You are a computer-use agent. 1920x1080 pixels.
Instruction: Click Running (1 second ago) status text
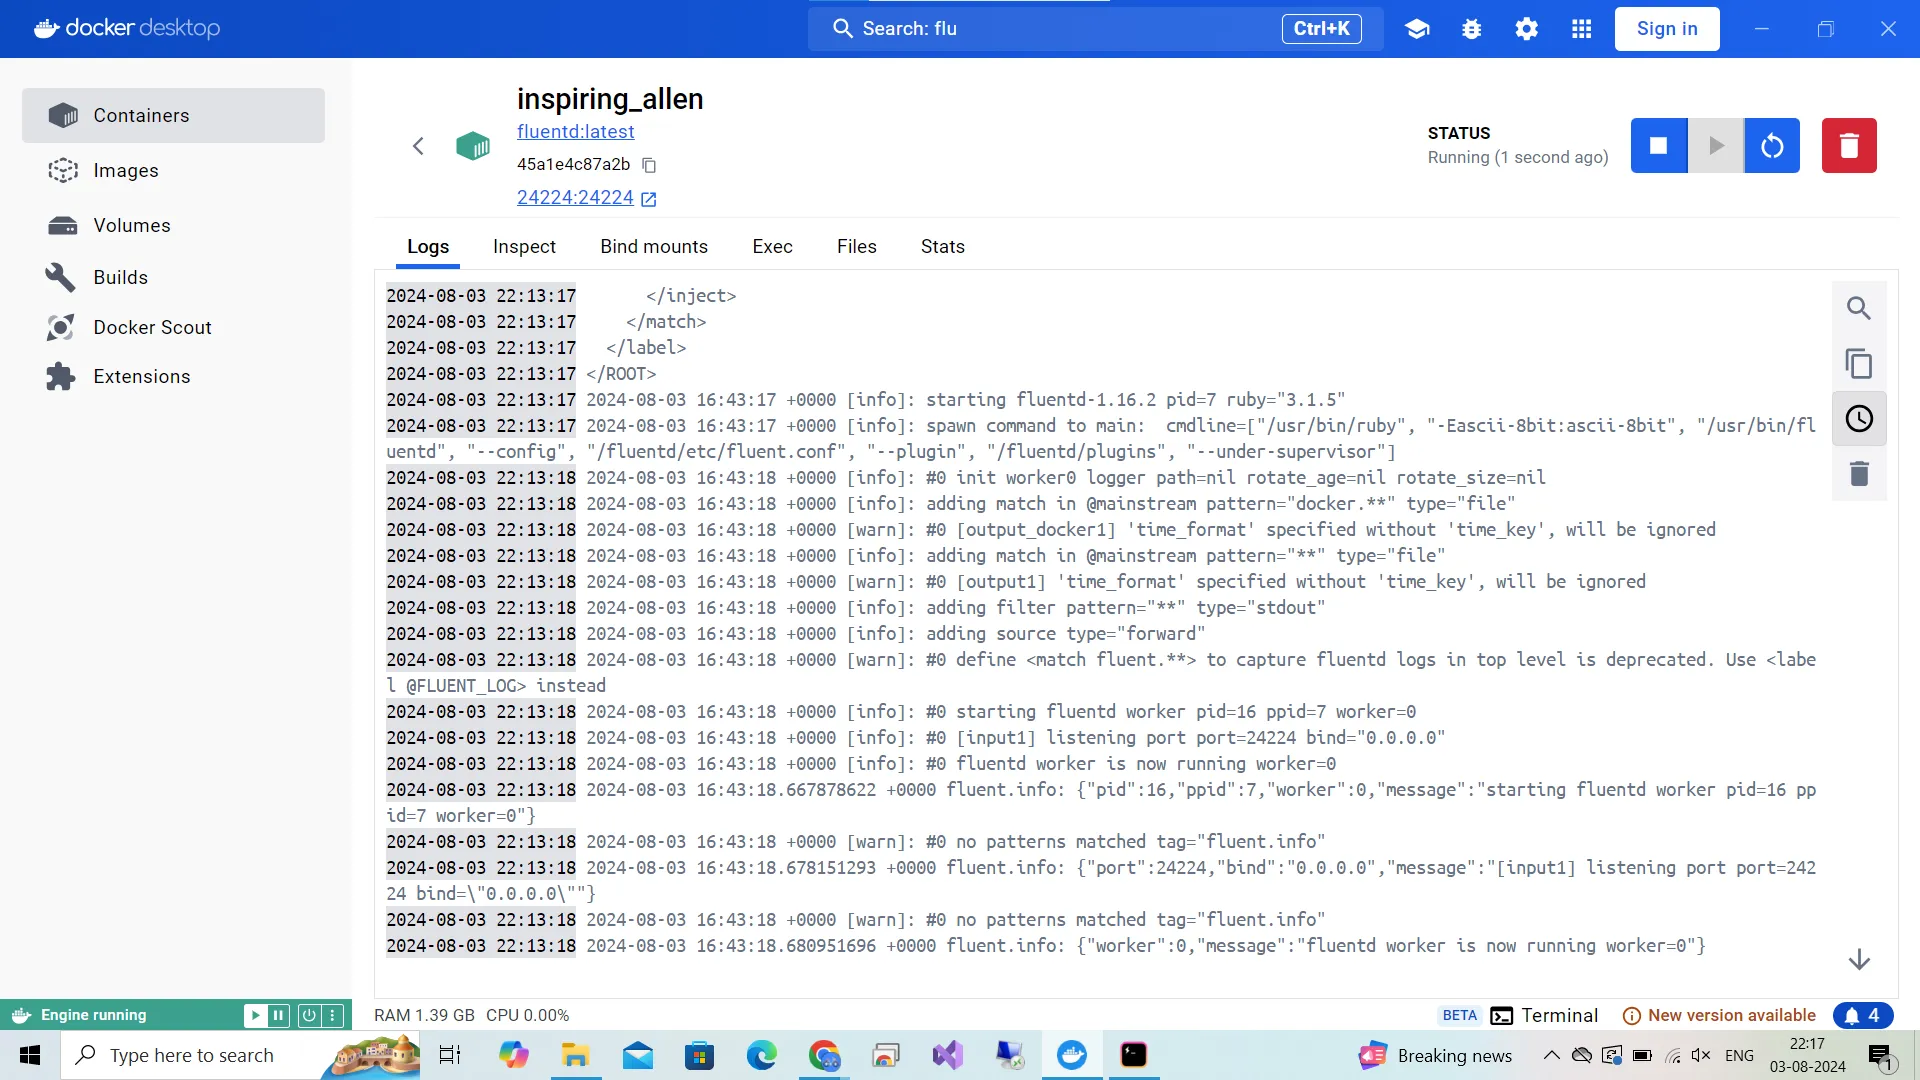(1518, 158)
